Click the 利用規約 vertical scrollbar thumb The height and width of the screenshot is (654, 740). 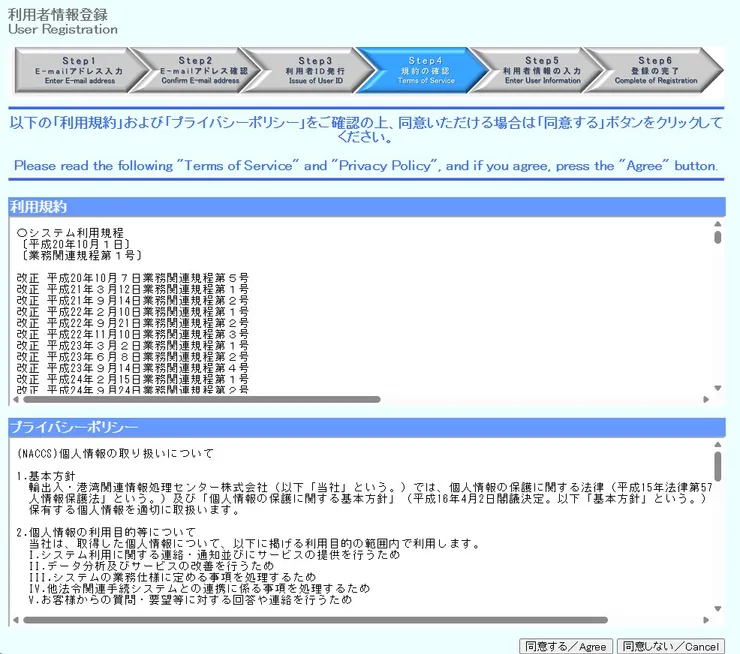coord(717,237)
